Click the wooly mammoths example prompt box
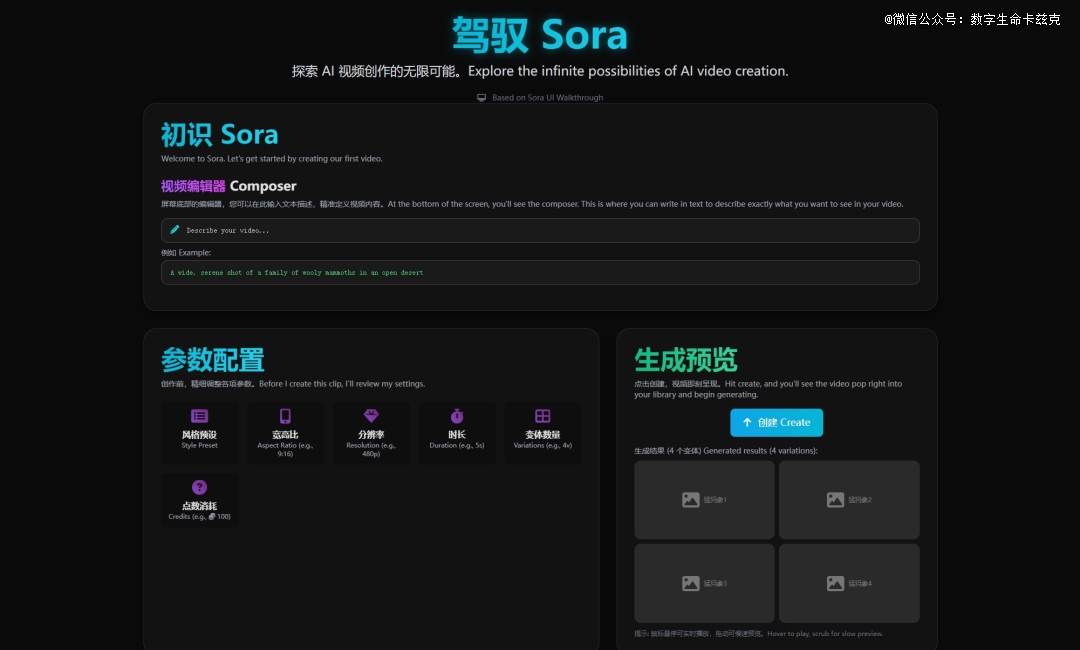Screen dimensions: 1080x650 tap(540, 273)
